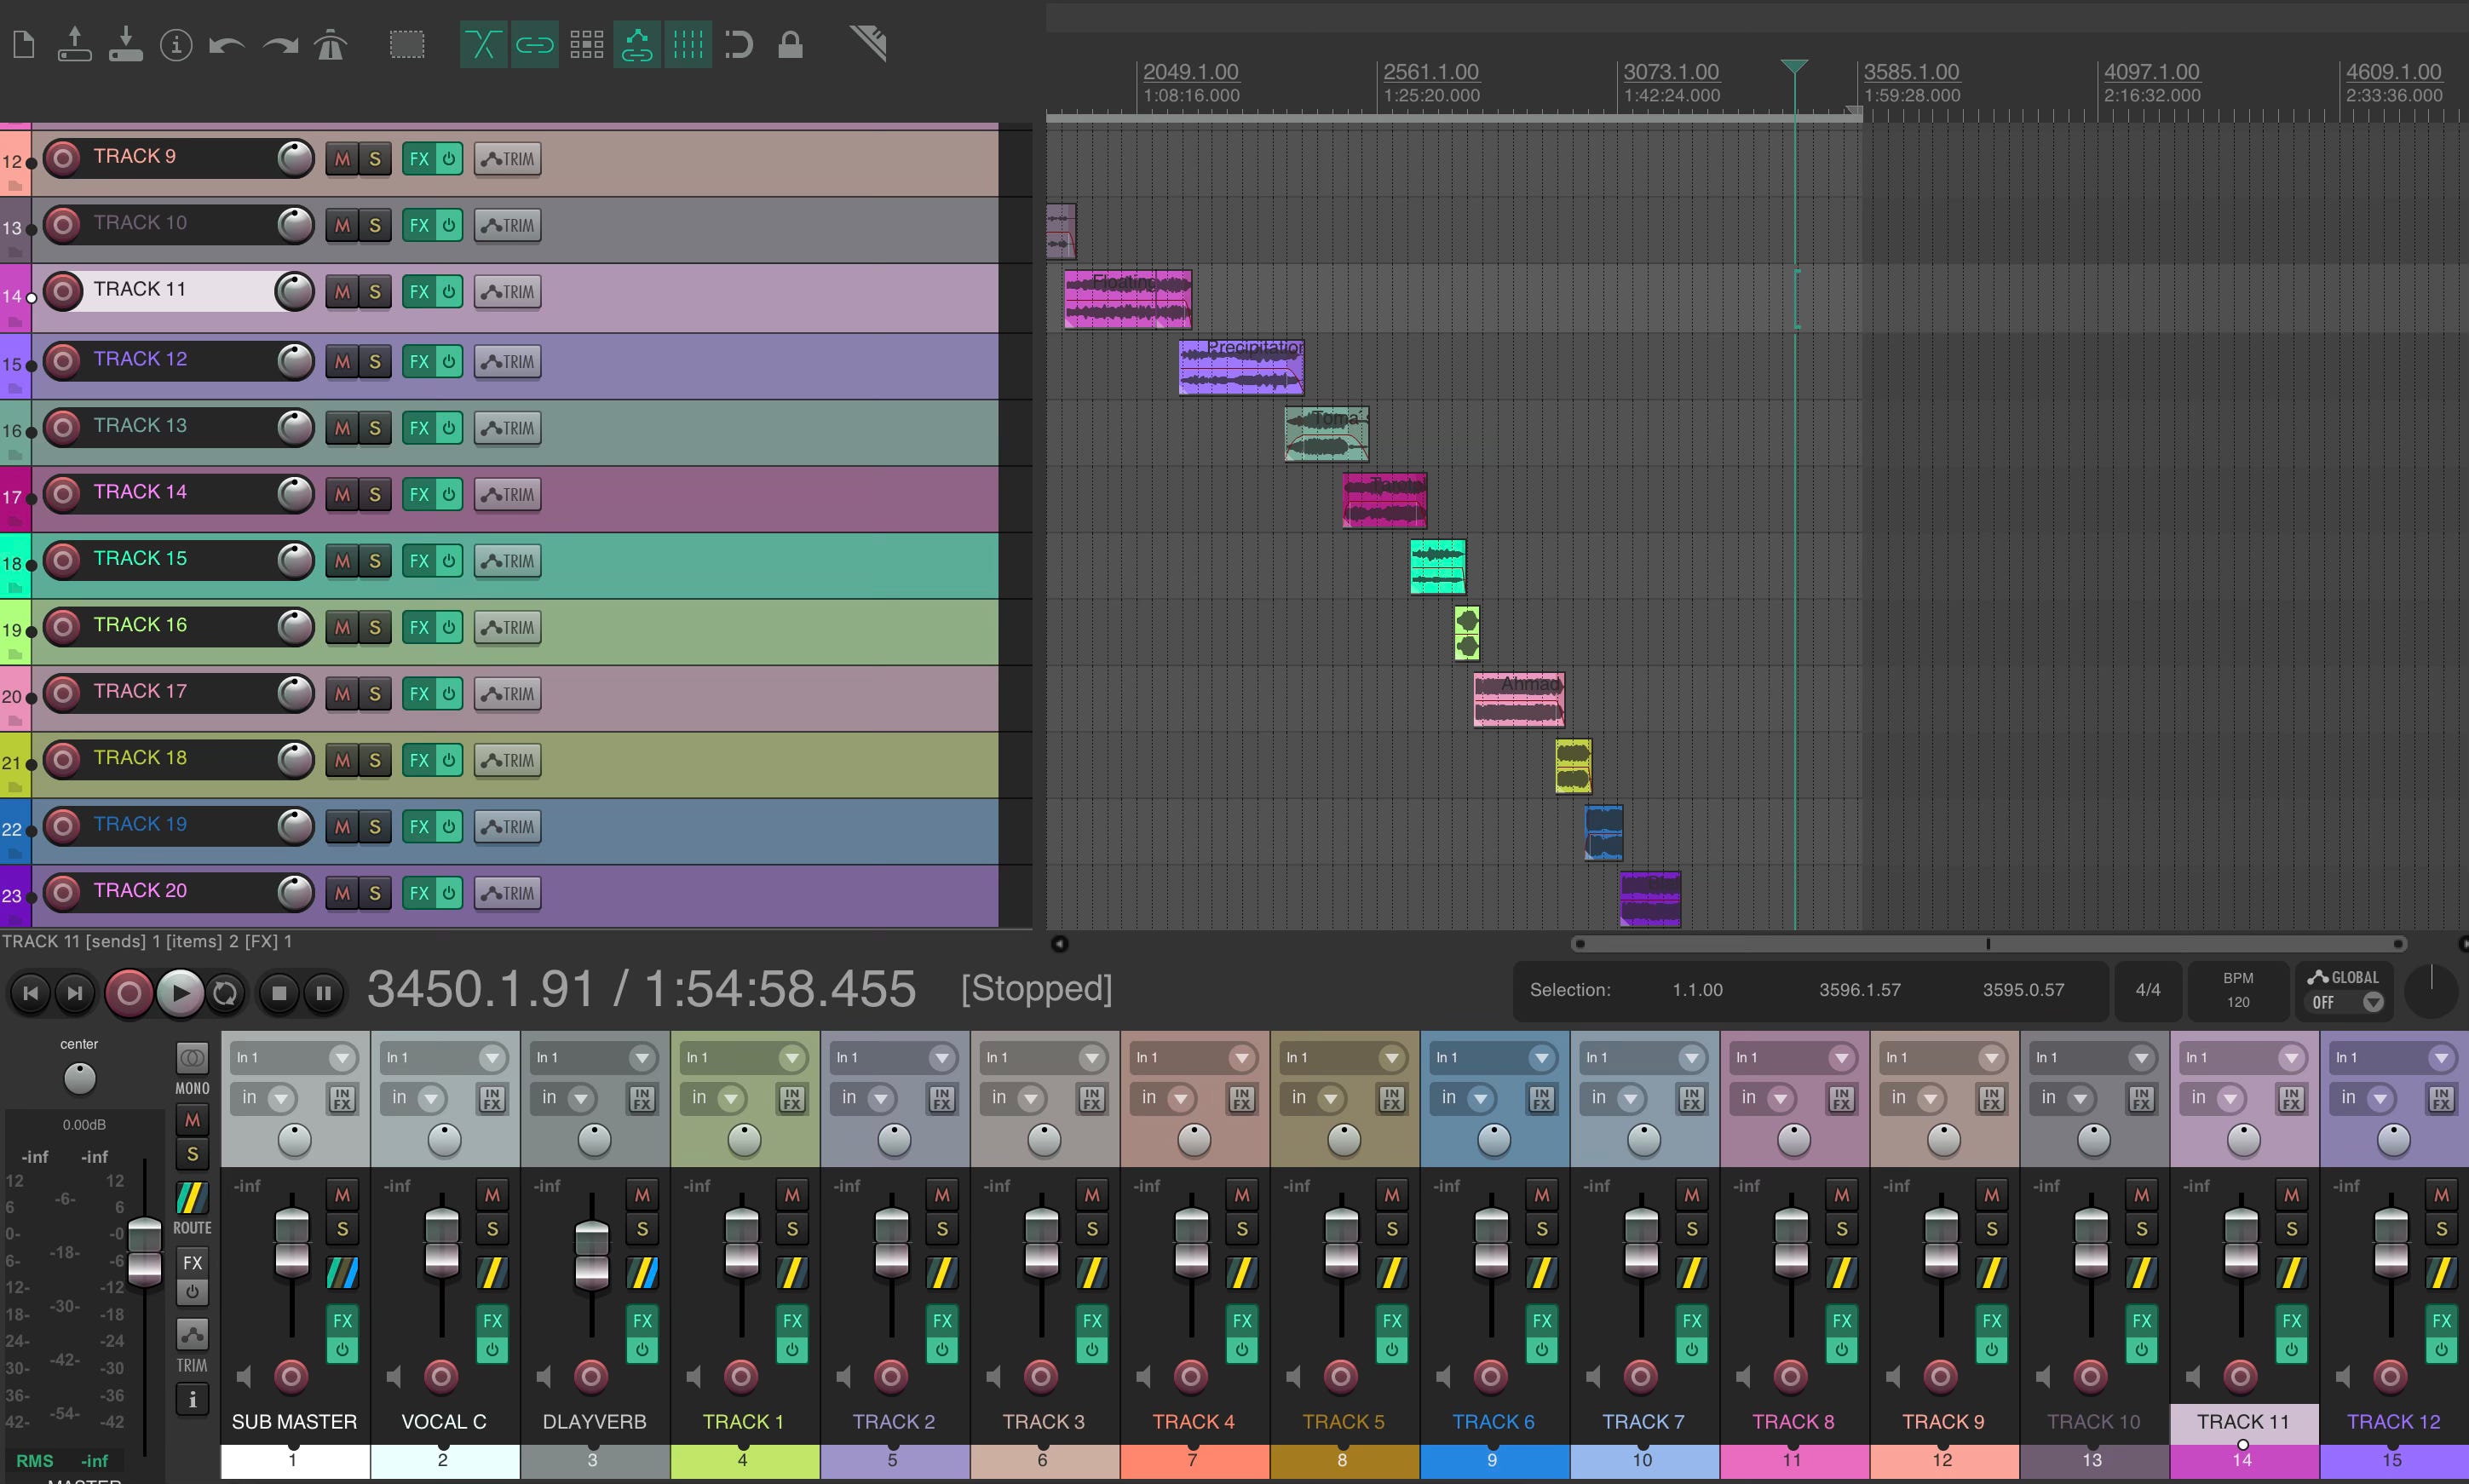This screenshot has height=1484, width=2469.
Task: Open FX button on TRACK 20
Action: [x=419, y=893]
